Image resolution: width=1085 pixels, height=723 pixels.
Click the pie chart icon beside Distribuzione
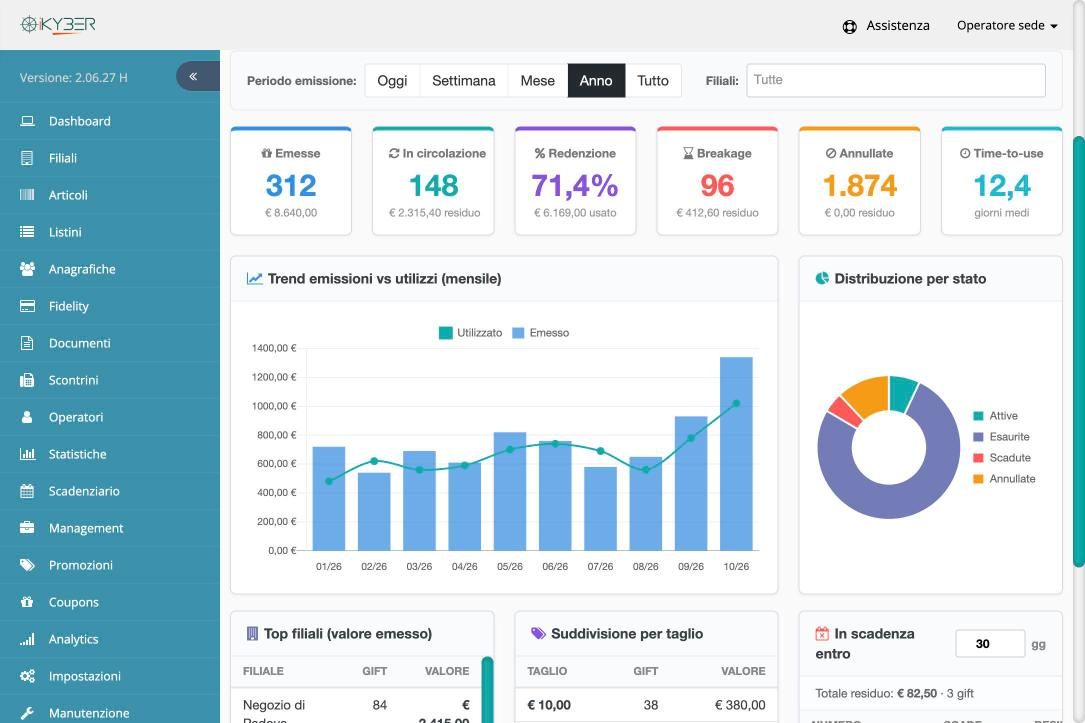822,279
